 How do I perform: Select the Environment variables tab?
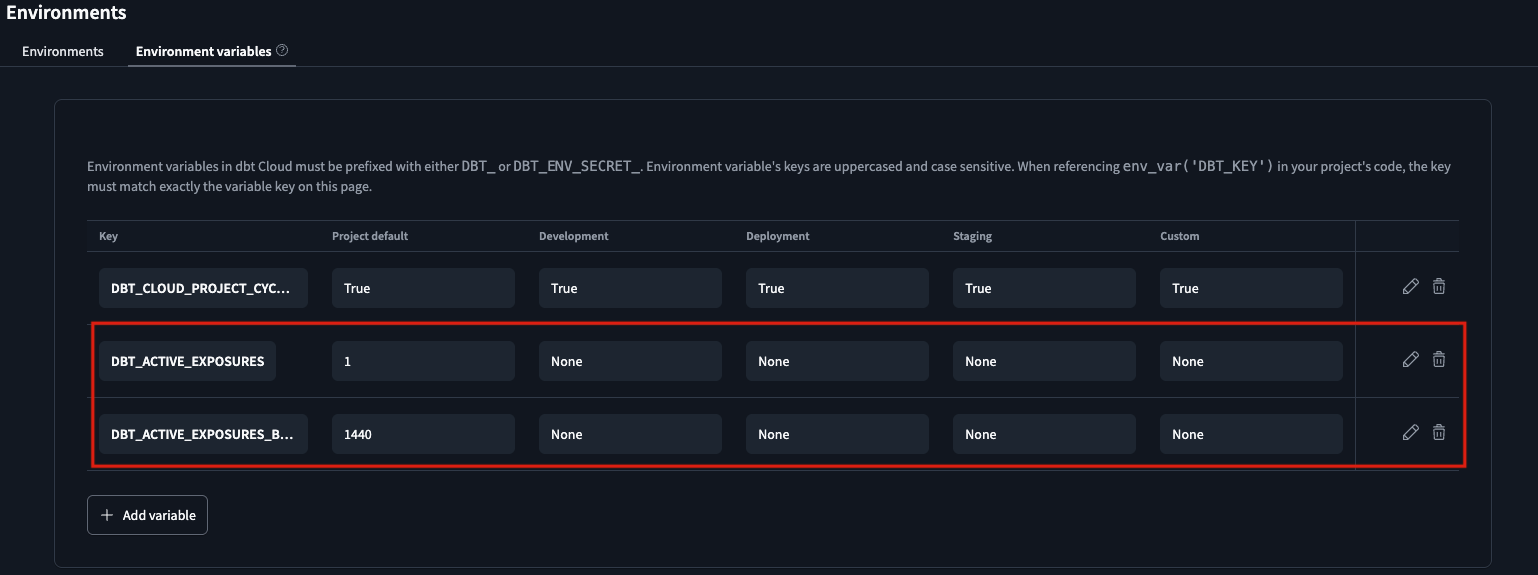pyautogui.click(x=204, y=51)
